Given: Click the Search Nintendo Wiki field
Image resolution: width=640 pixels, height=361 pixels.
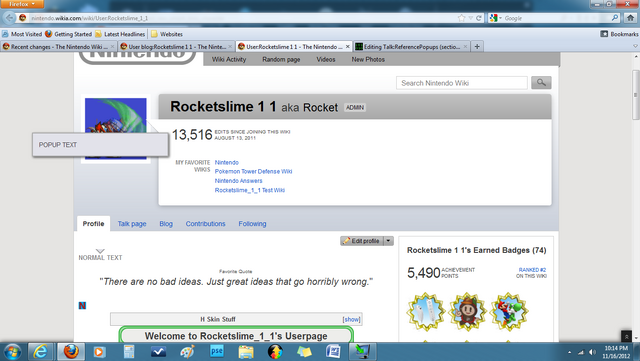Looking at the screenshot, I should pyautogui.click(x=462, y=83).
